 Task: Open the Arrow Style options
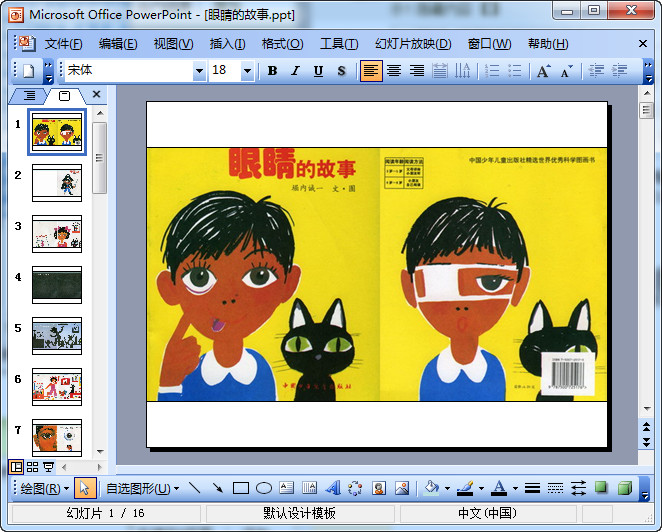click(578, 489)
